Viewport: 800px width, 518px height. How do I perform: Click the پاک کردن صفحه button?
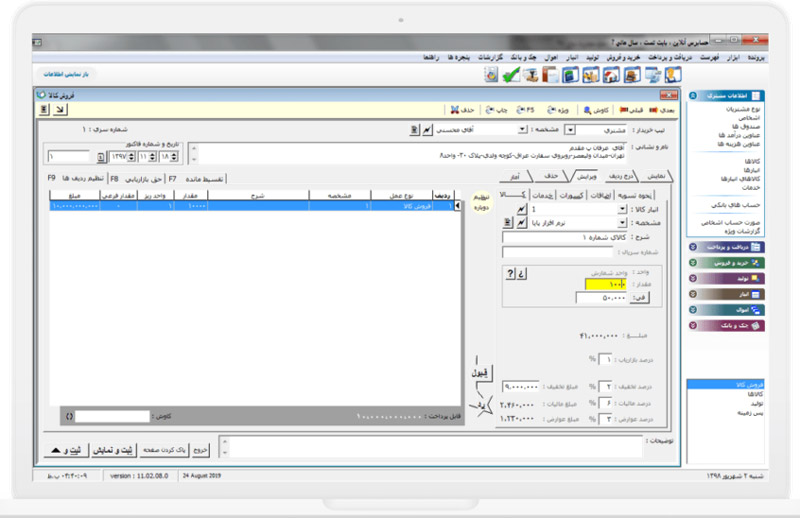164,450
